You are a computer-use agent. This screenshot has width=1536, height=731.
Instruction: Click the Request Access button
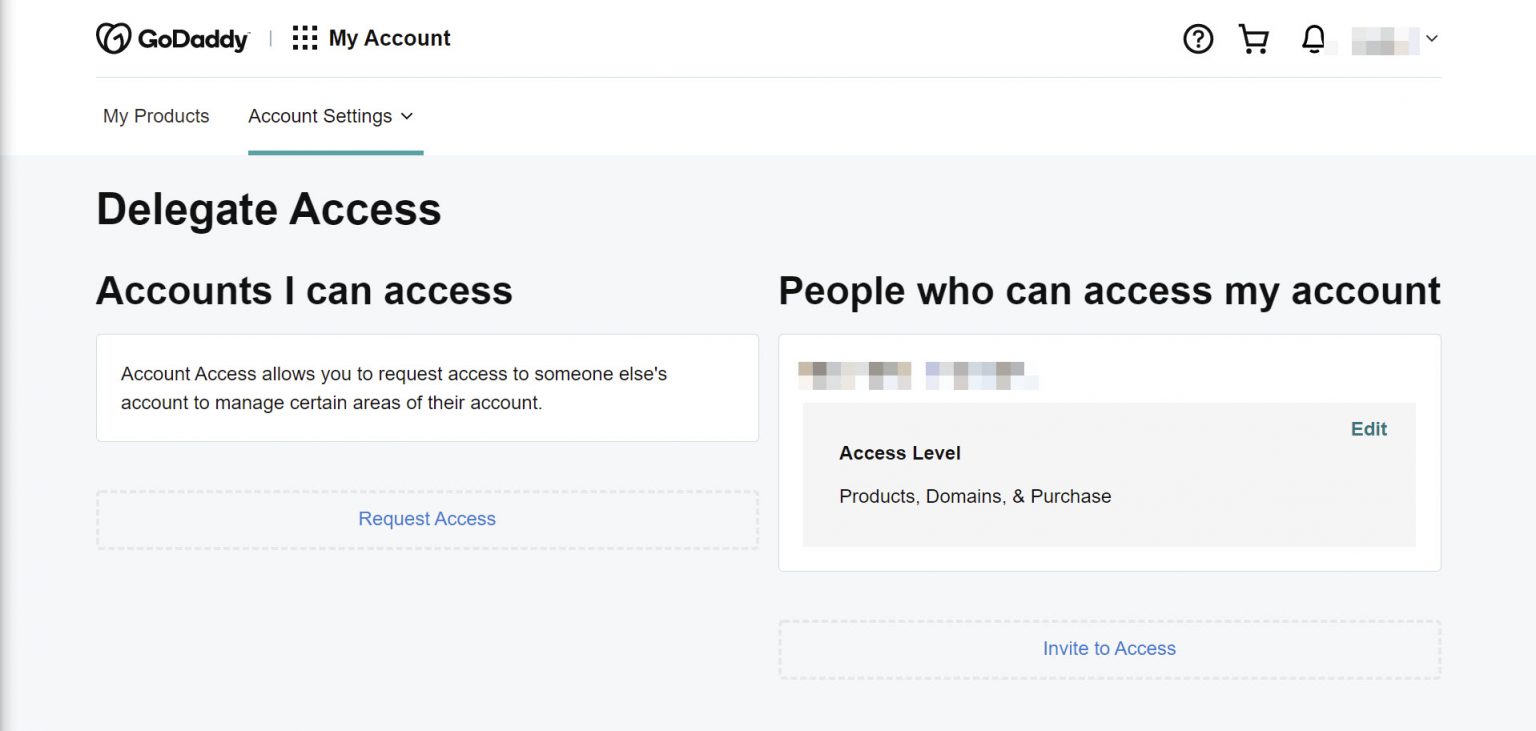[427, 519]
